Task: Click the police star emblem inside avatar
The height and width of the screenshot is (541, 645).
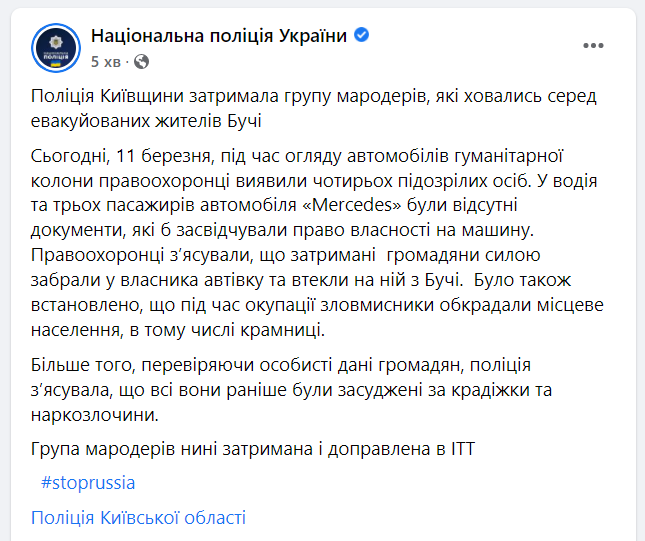Action: [56, 42]
